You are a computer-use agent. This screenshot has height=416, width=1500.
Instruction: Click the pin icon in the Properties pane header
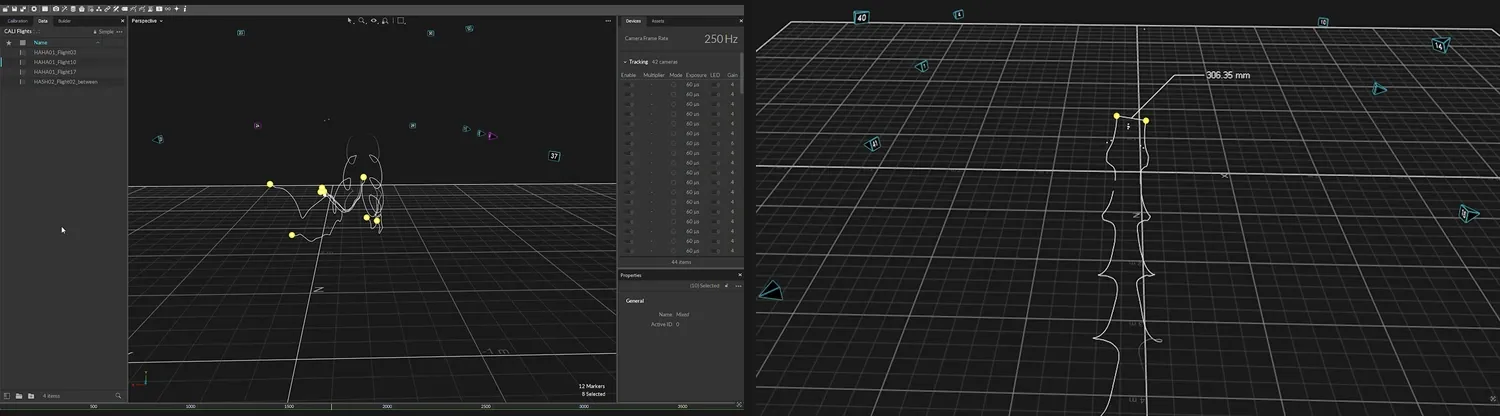click(726, 286)
